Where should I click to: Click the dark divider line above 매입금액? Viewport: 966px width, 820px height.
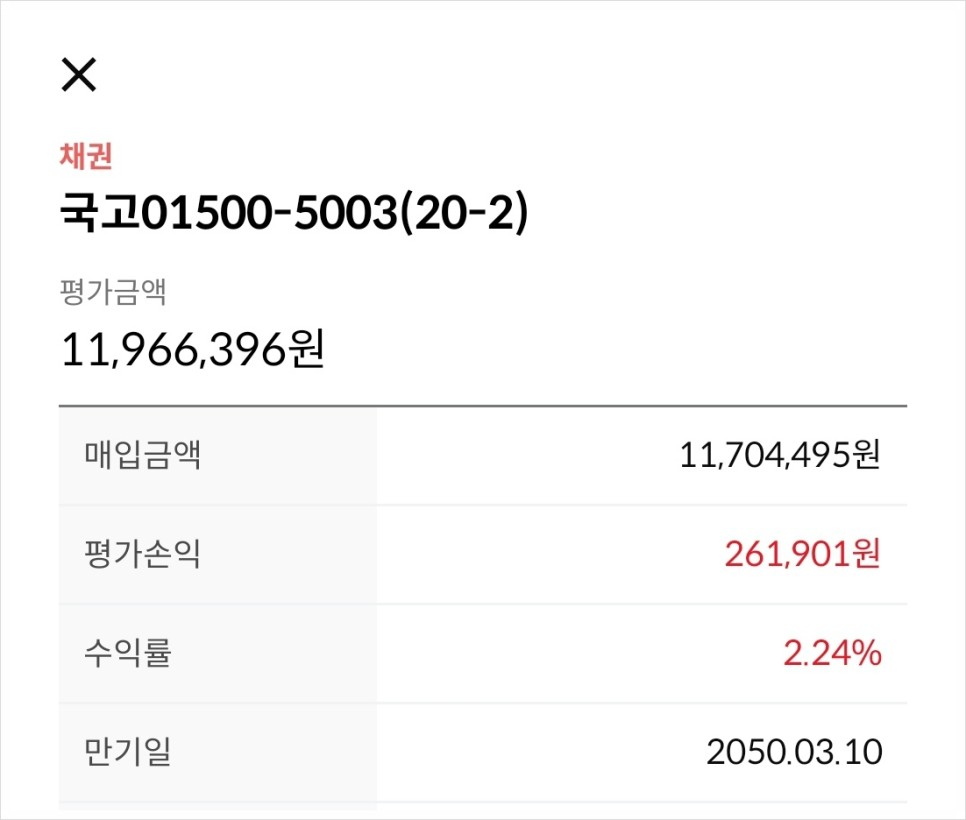tap(483, 407)
